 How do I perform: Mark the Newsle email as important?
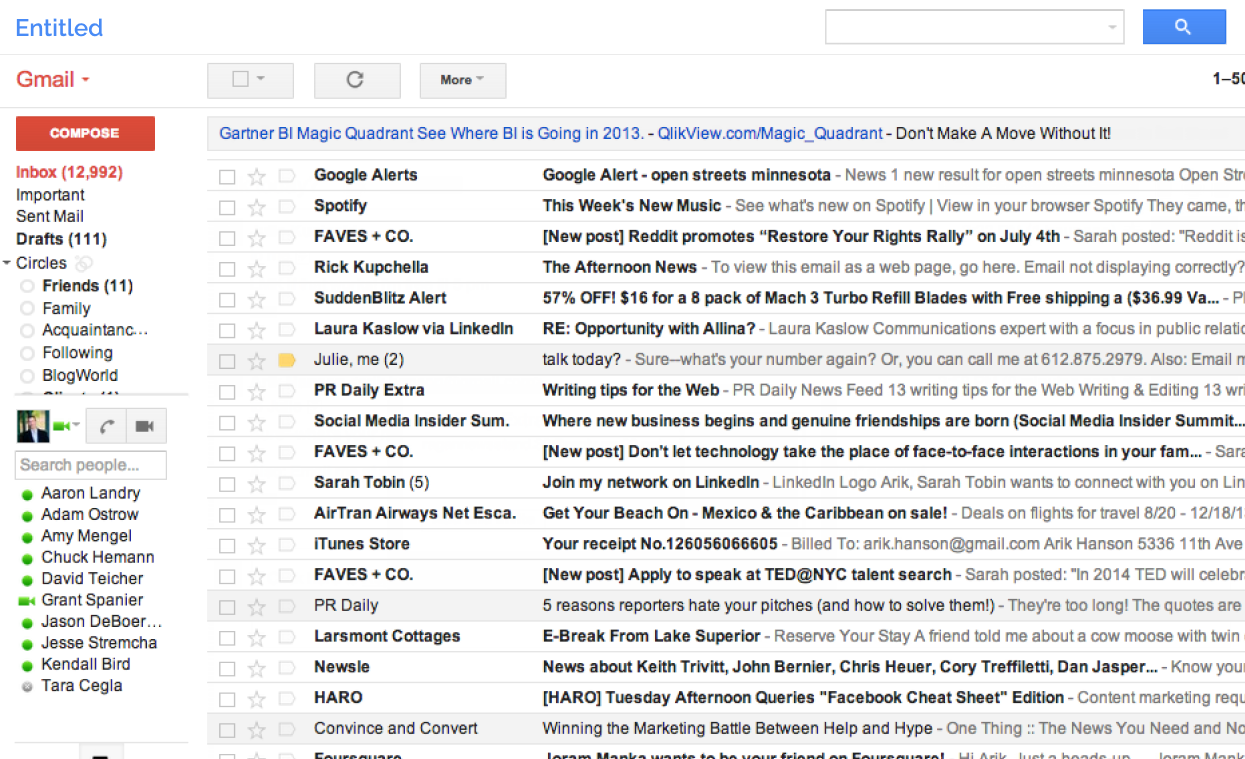click(x=286, y=668)
